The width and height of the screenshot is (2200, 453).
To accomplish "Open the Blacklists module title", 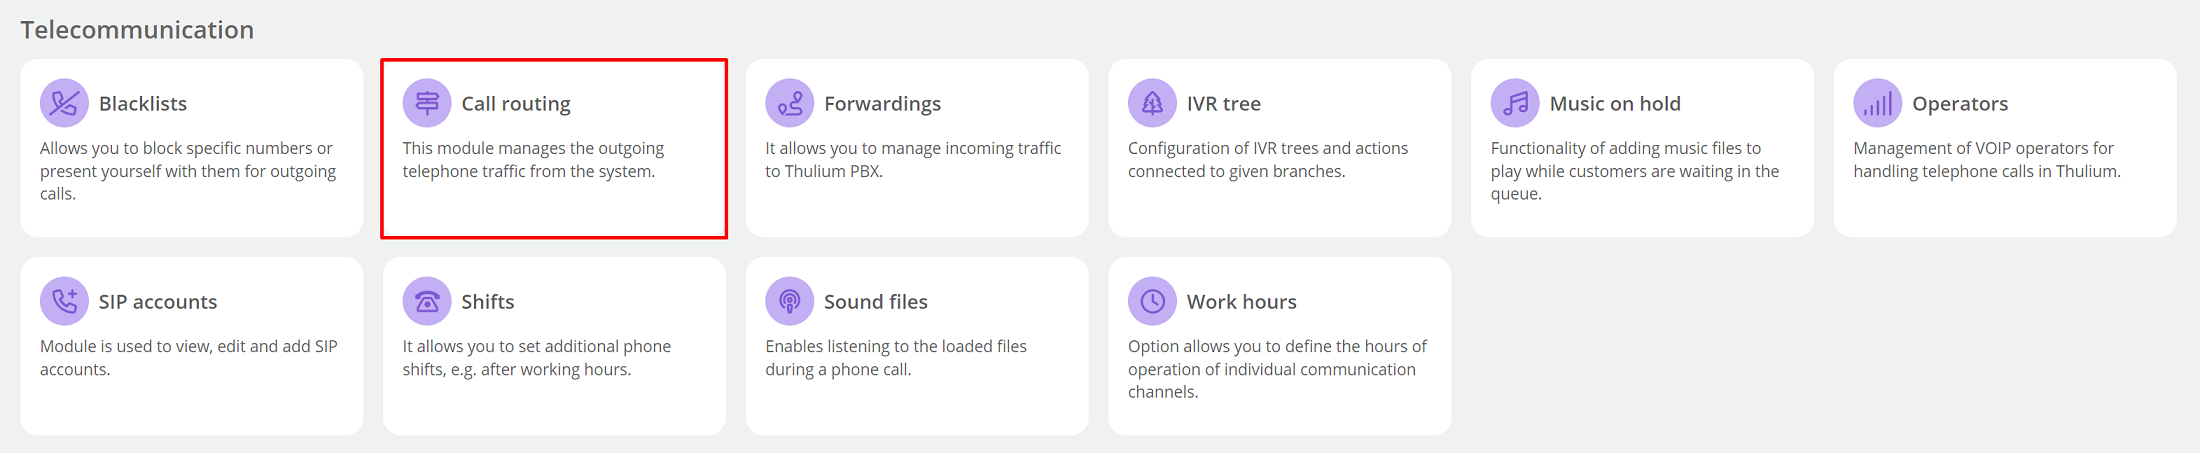I will 143,104.
